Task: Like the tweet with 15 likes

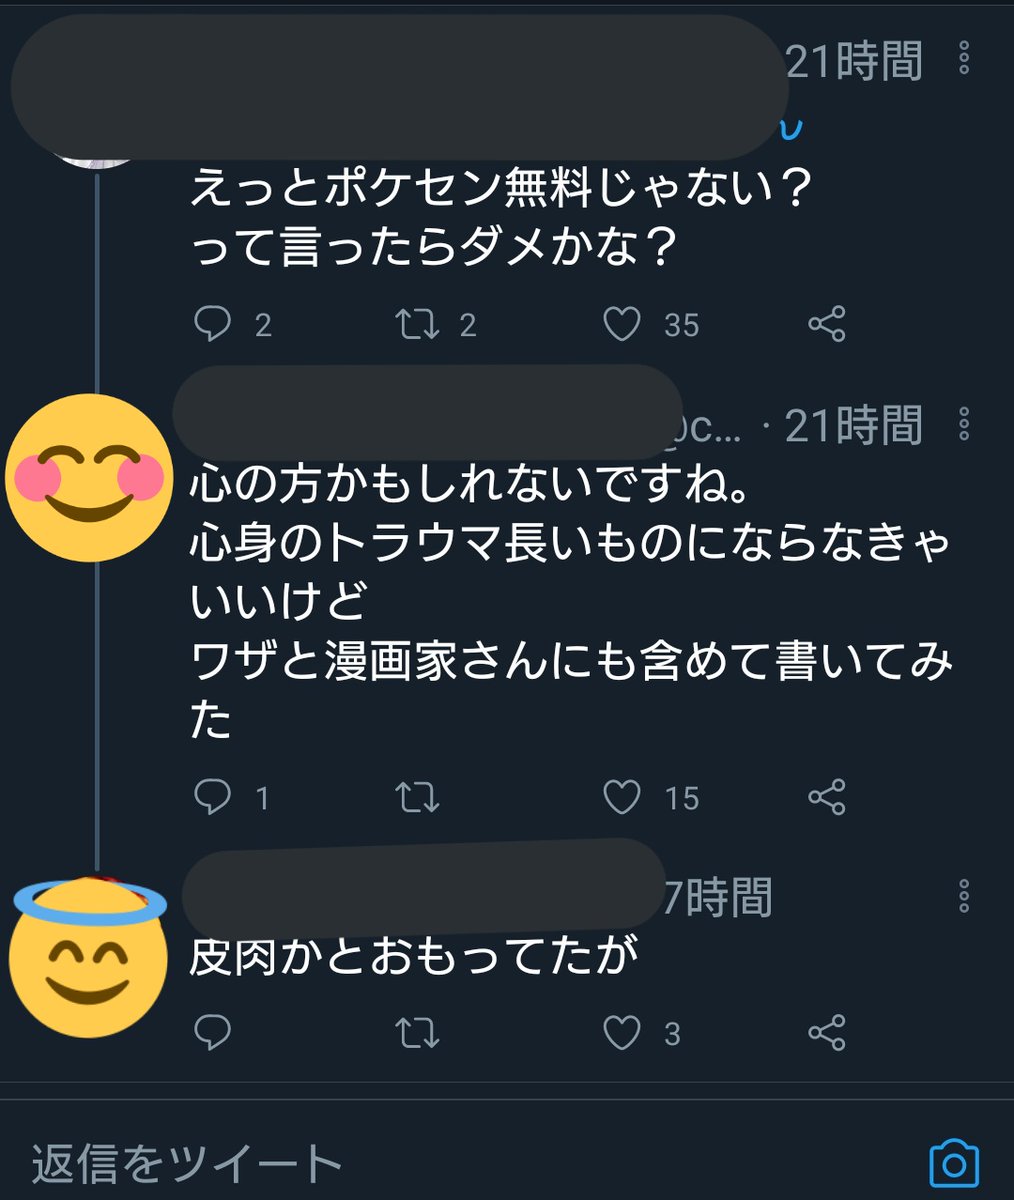Action: 622,797
